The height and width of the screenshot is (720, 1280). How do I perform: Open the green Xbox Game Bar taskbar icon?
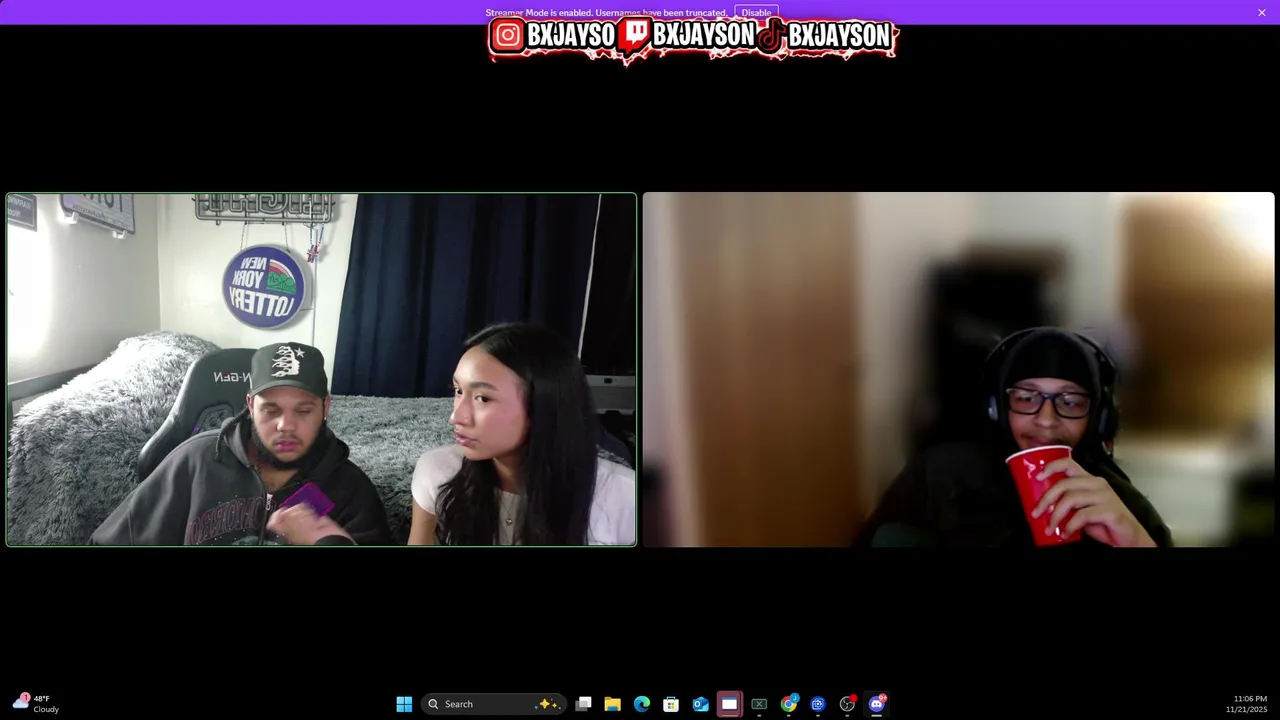click(x=759, y=704)
